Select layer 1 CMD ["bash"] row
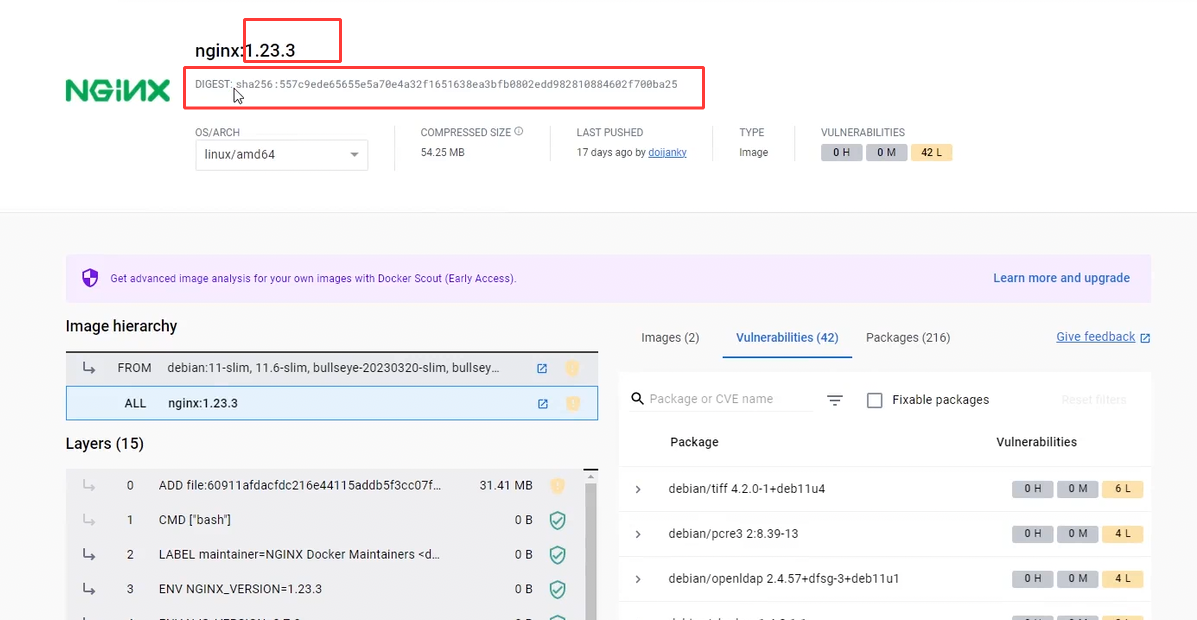The width and height of the screenshot is (1197, 620). [325, 520]
